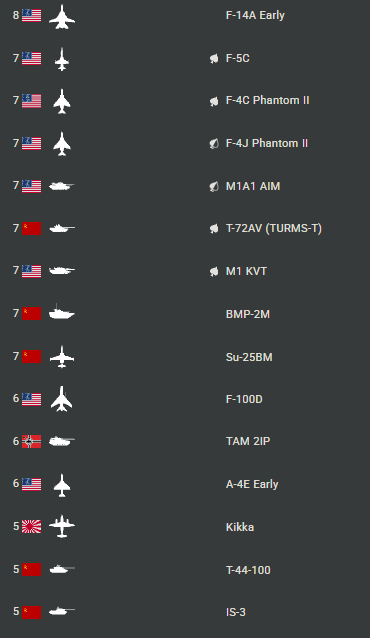Click the tank silhouette for T-72AV (TURMS-T)
This screenshot has width=370, height=638.
point(62,228)
